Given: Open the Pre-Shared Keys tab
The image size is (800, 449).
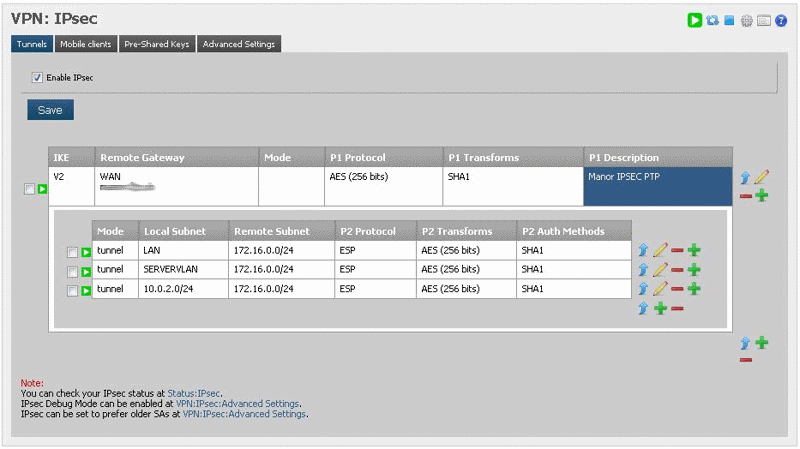Looking at the screenshot, I should (x=156, y=44).
